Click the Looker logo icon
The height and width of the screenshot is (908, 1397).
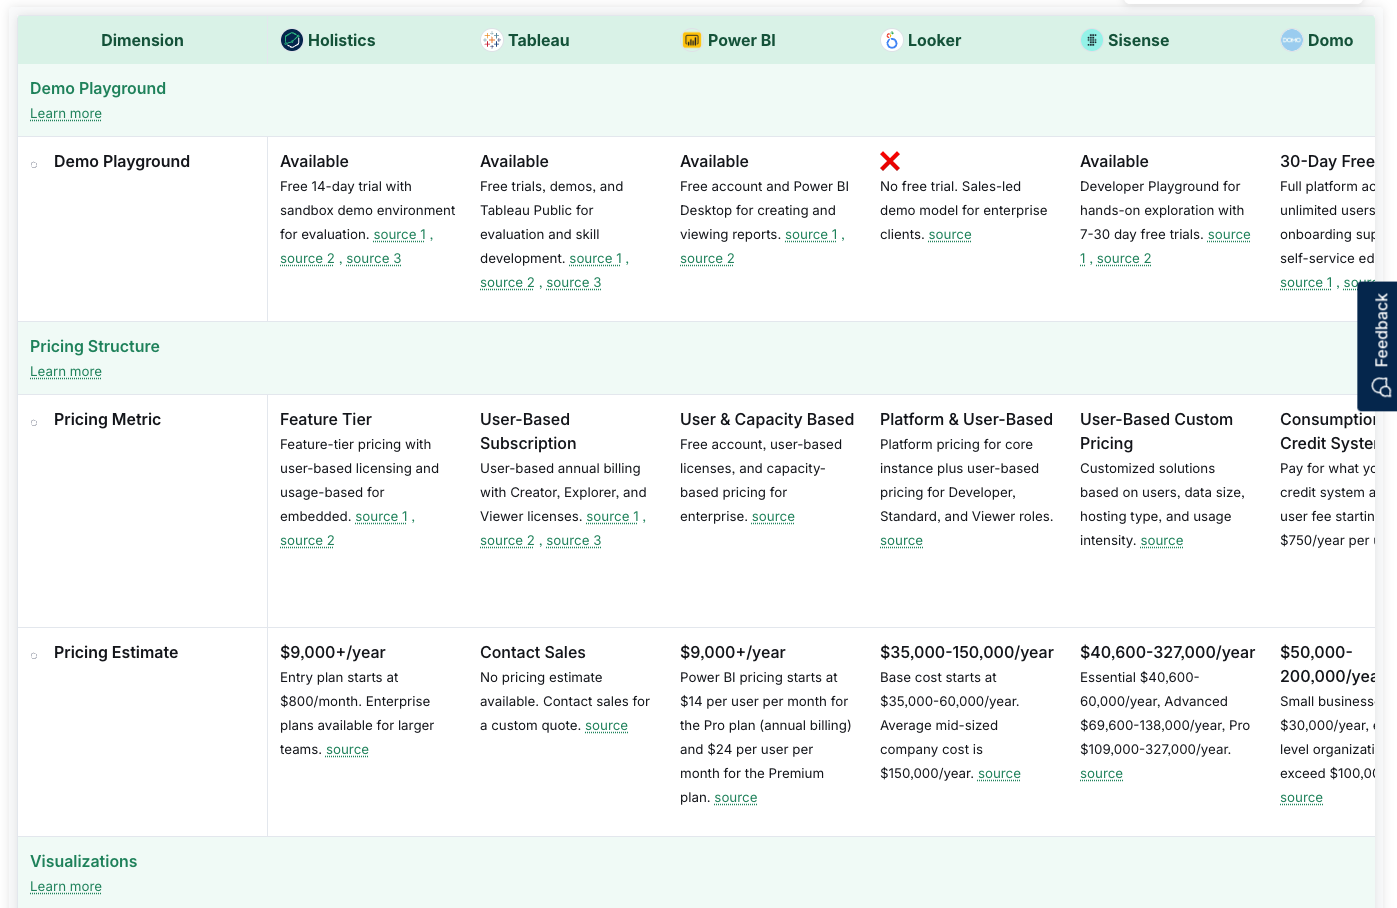pyautogui.click(x=892, y=40)
